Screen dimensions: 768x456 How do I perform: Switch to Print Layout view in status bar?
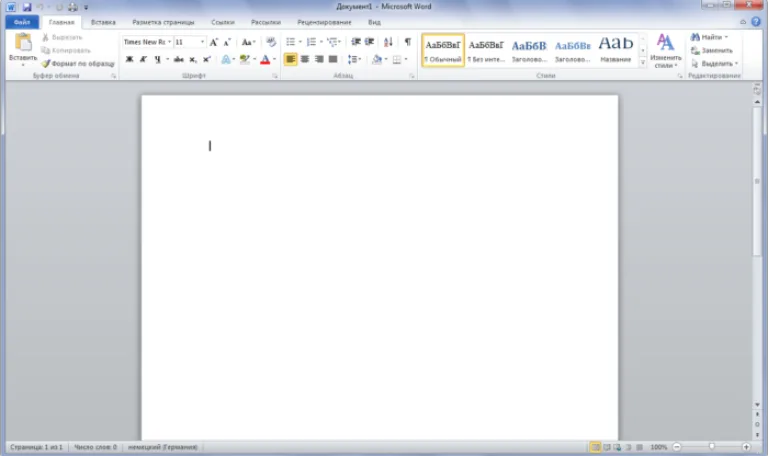[595, 447]
